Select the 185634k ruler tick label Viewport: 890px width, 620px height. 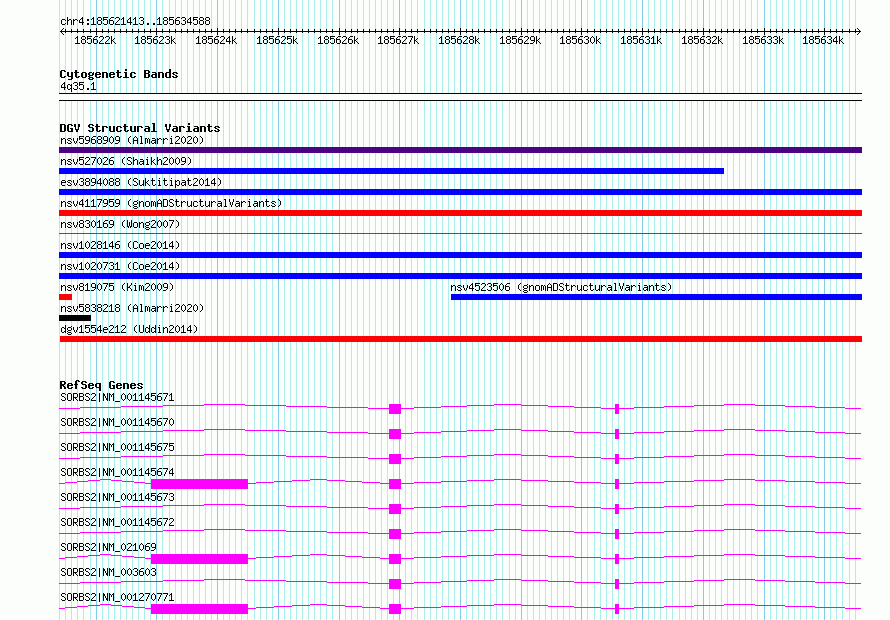[x=822, y=40]
